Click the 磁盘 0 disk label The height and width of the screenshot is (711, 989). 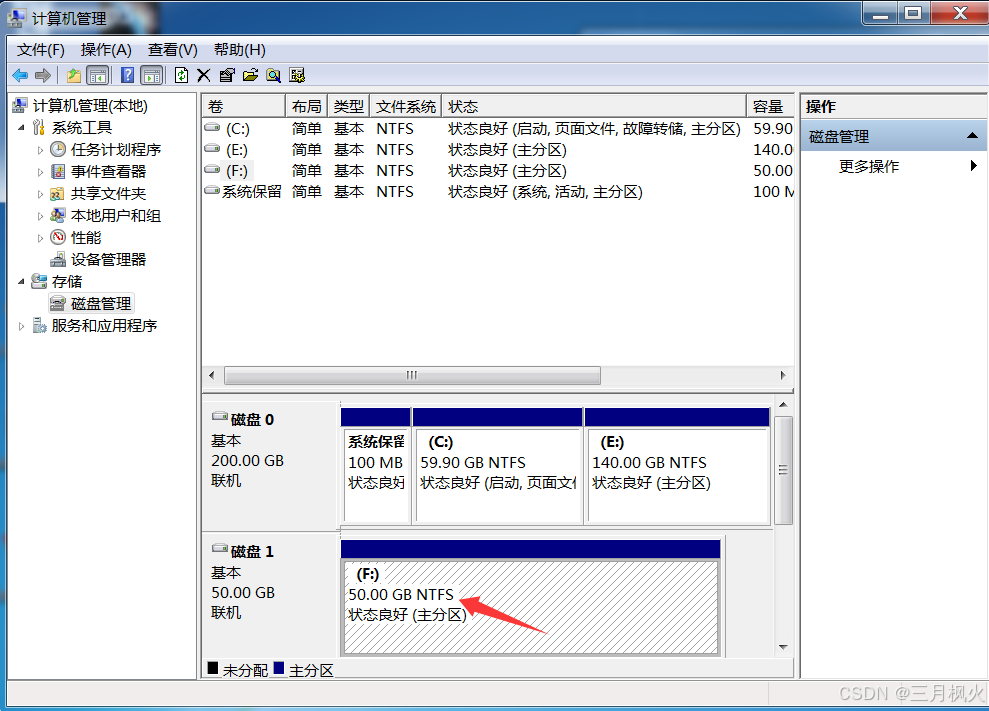click(252, 420)
